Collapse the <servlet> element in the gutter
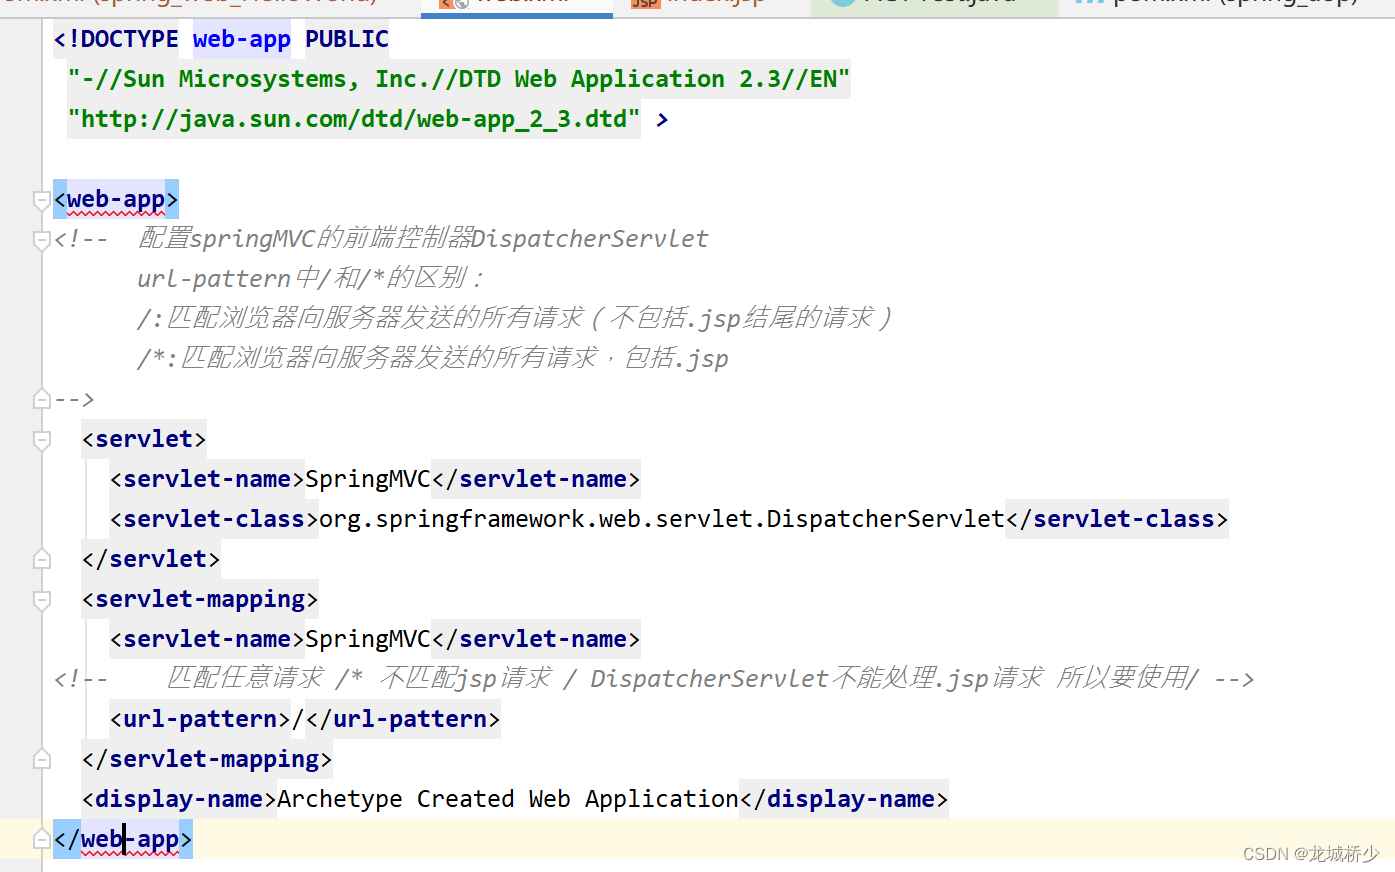The width and height of the screenshot is (1395, 872). 41,438
